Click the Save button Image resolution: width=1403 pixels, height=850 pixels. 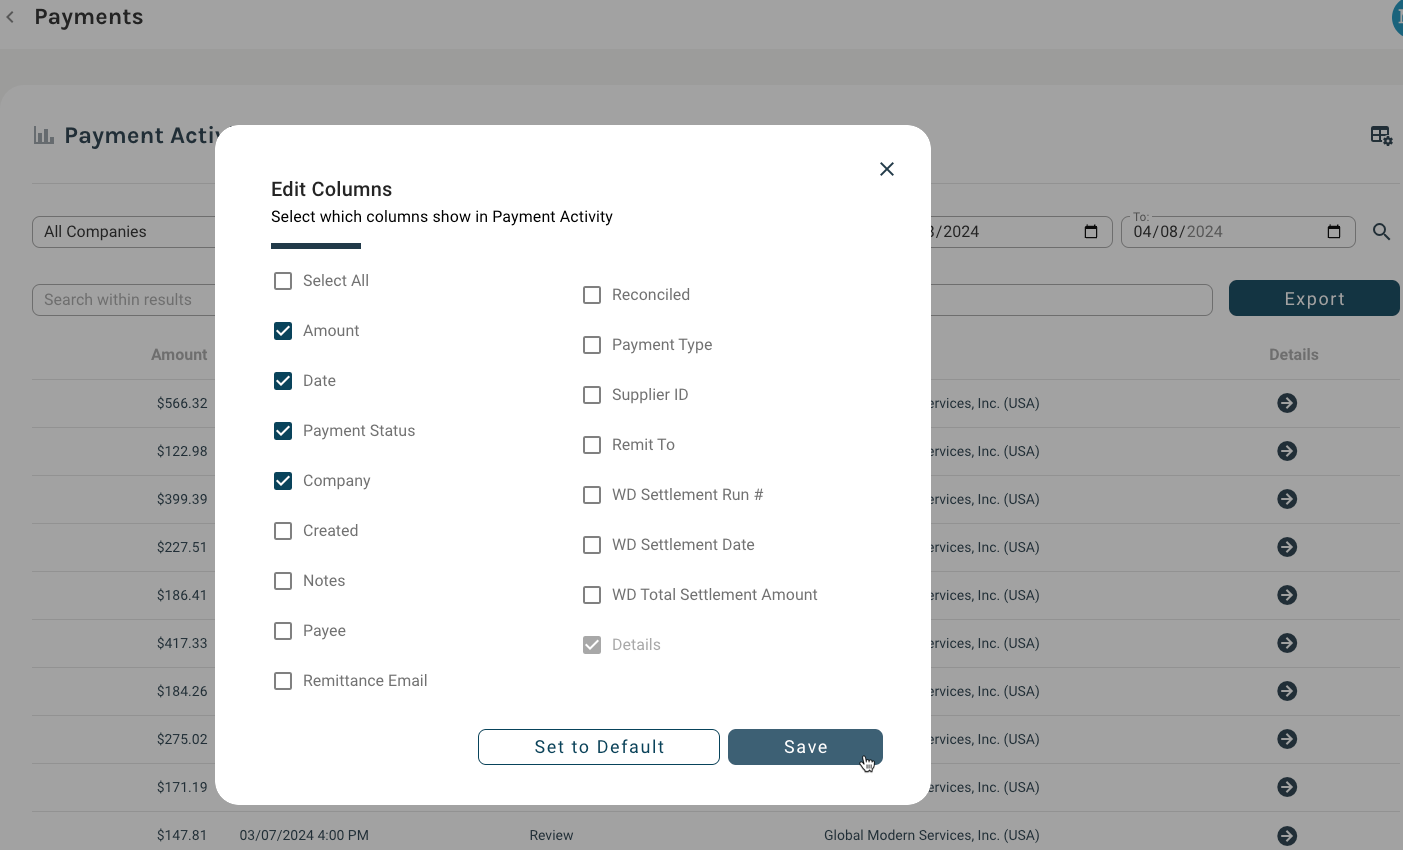pos(805,746)
